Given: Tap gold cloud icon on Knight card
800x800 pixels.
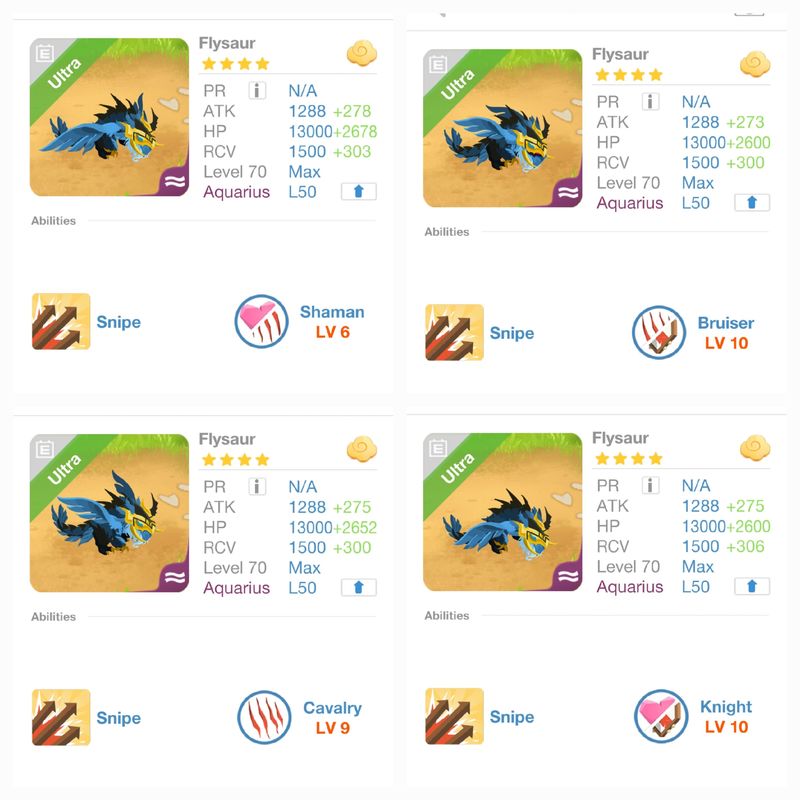Looking at the screenshot, I should [755, 448].
